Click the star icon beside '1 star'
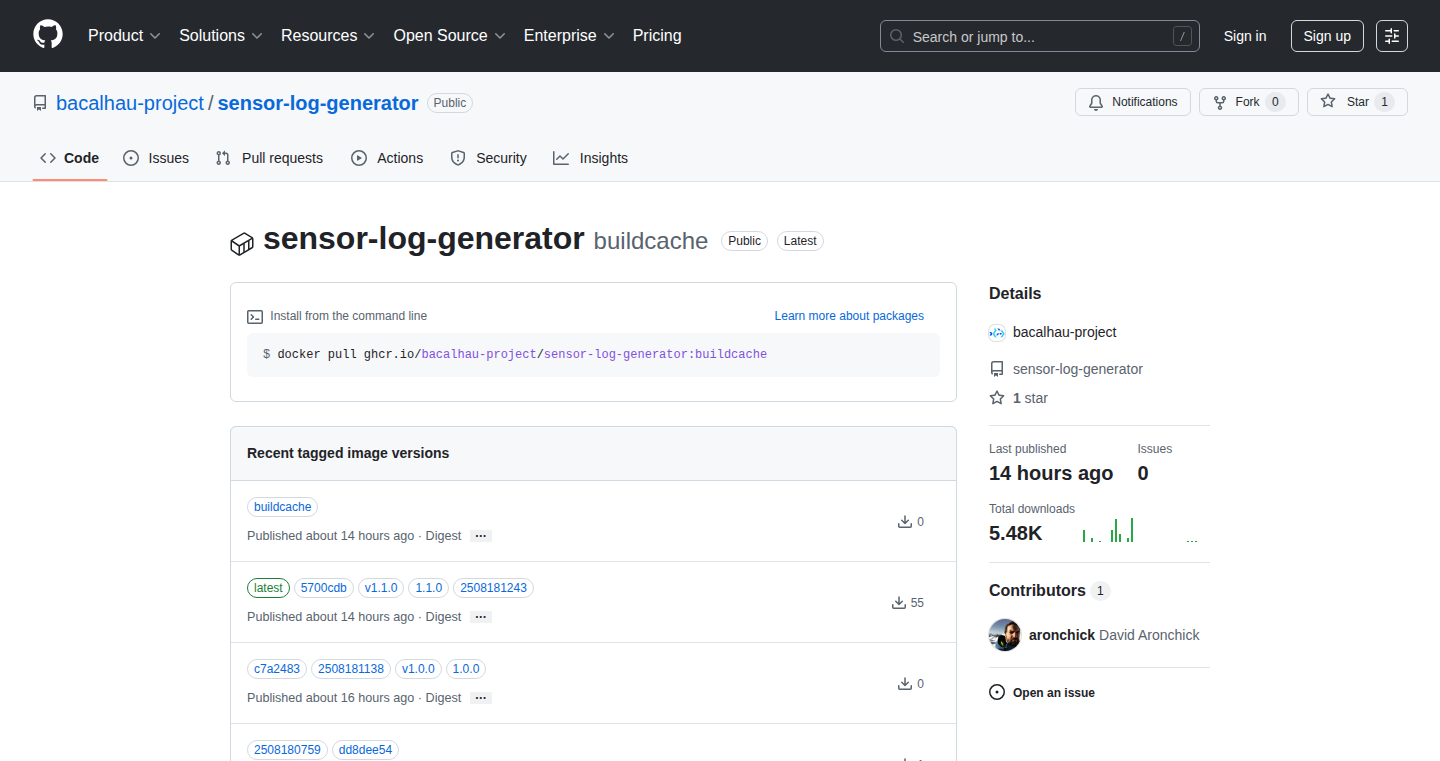 click(997, 398)
